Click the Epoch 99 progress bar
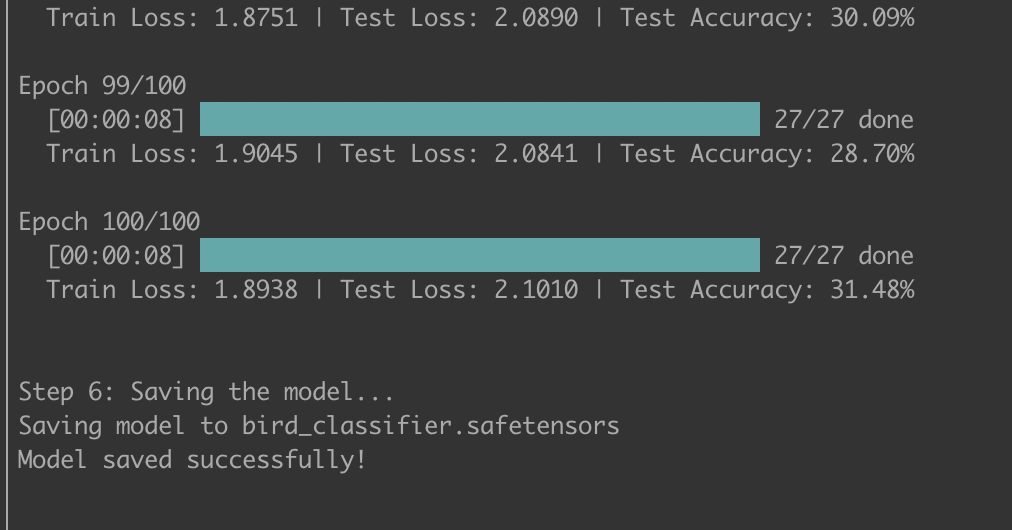The height and width of the screenshot is (530, 1012). (x=479, y=119)
